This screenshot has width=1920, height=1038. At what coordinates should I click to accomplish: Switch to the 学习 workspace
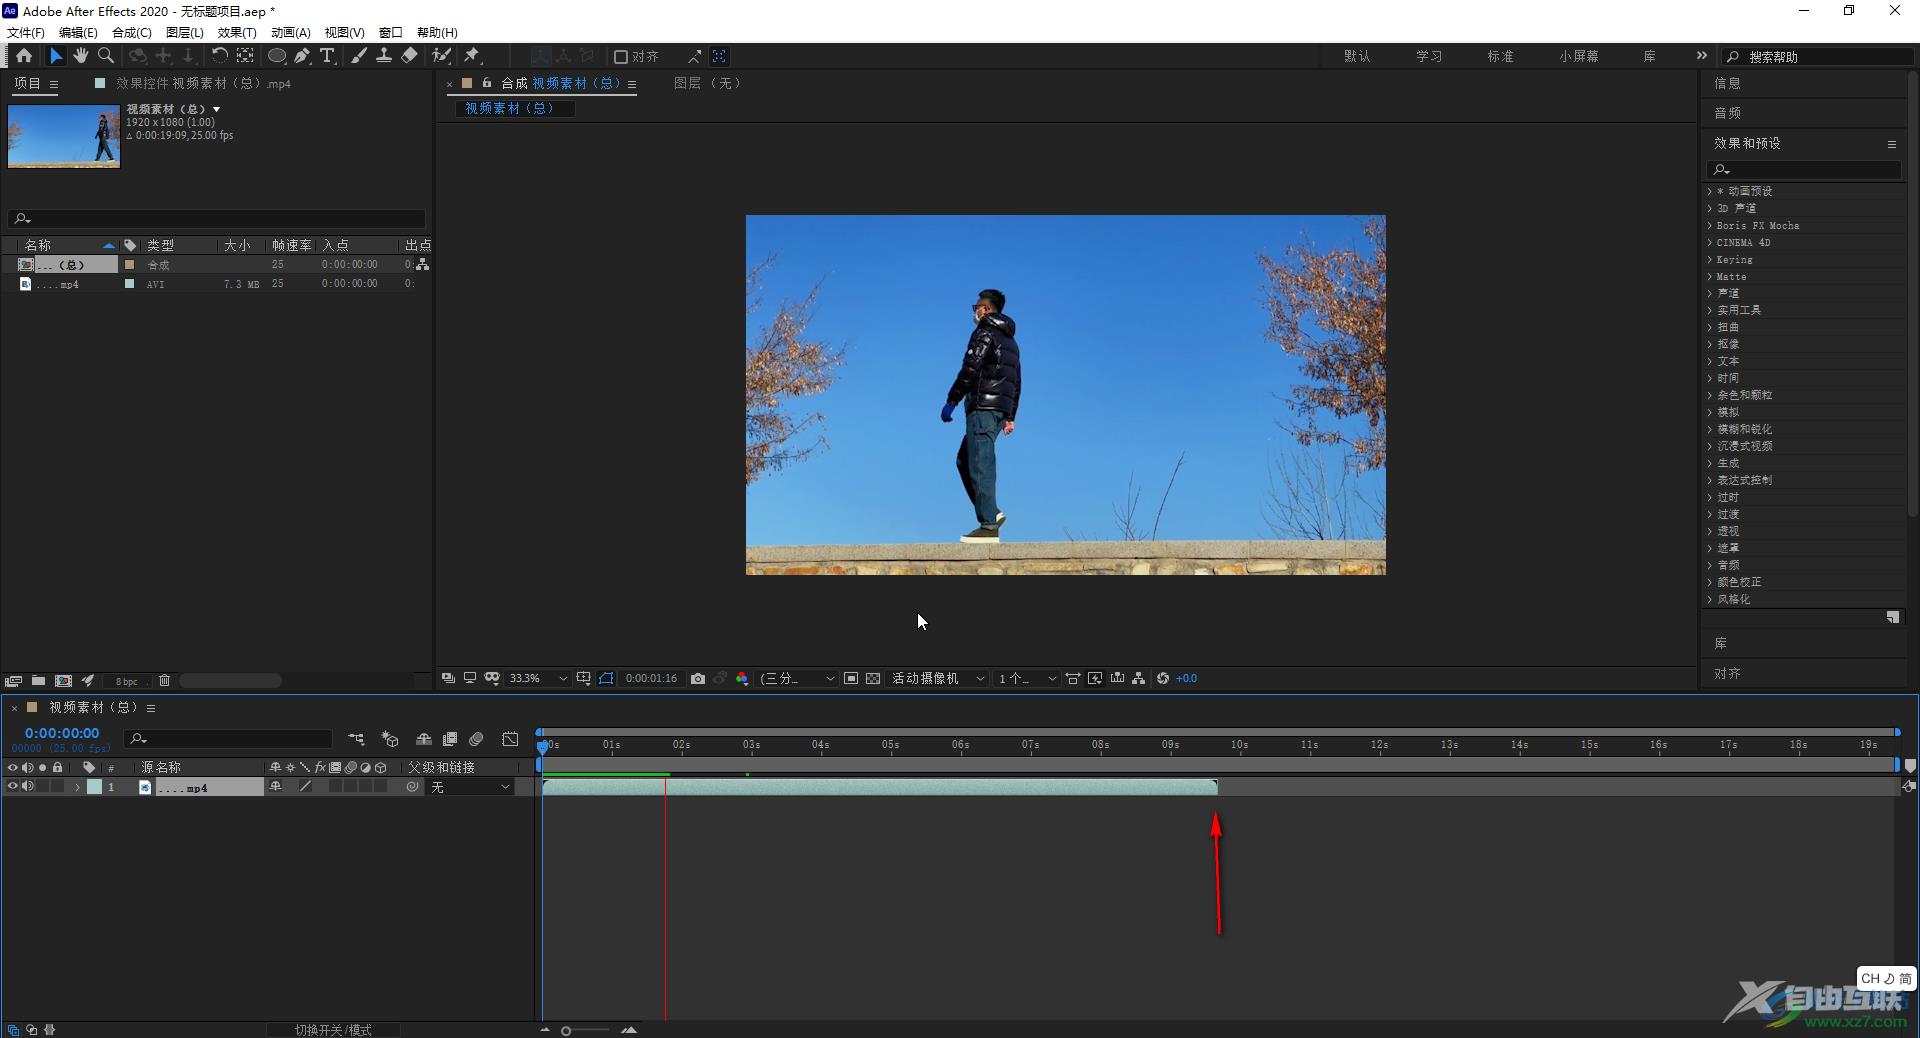(x=1429, y=57)
